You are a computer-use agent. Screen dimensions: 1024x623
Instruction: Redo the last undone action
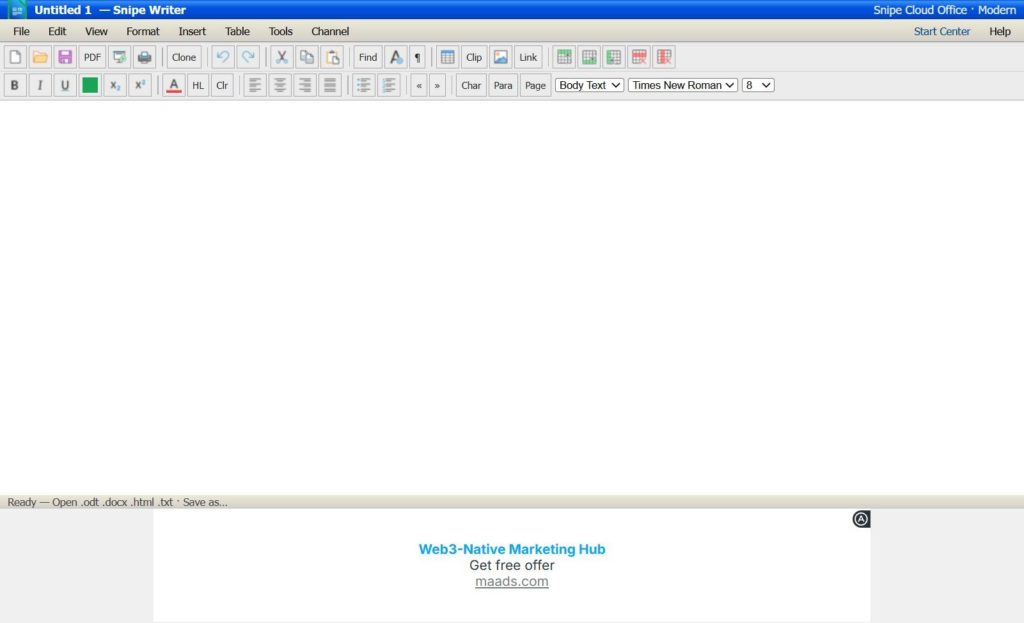(x=248, y=57)
